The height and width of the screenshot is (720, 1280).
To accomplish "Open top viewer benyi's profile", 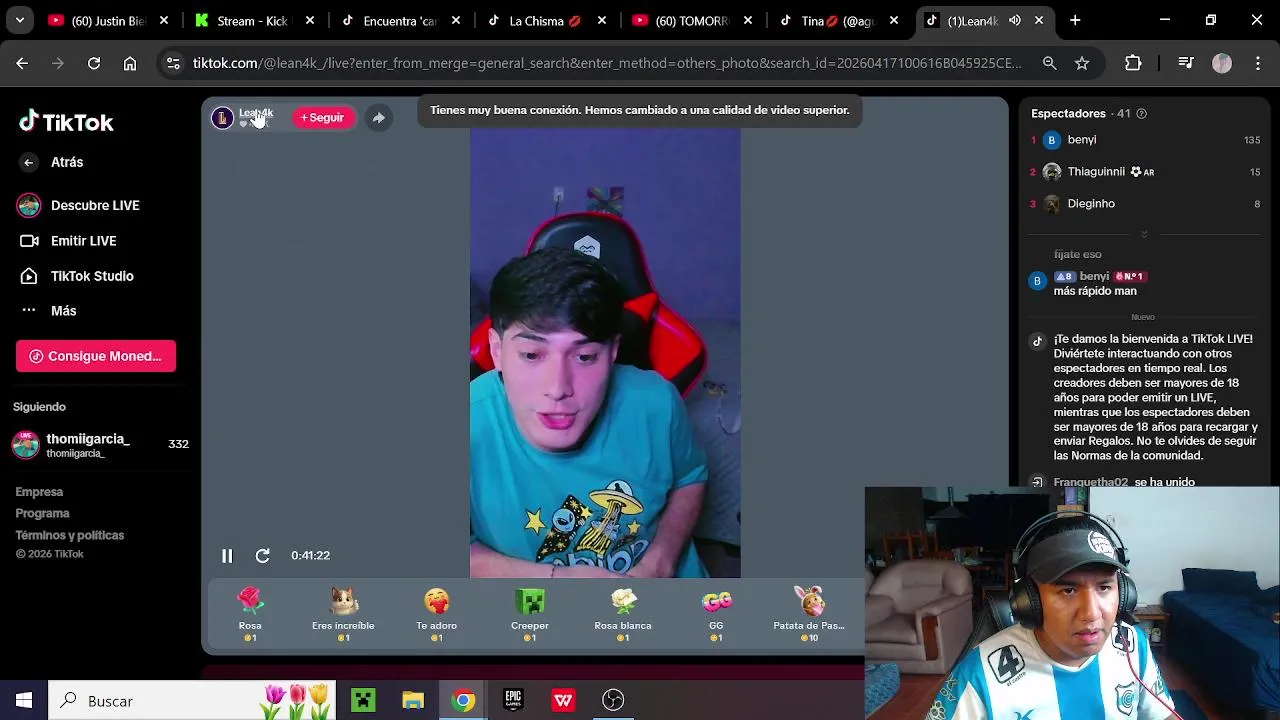I will [x=1082, y=140].
